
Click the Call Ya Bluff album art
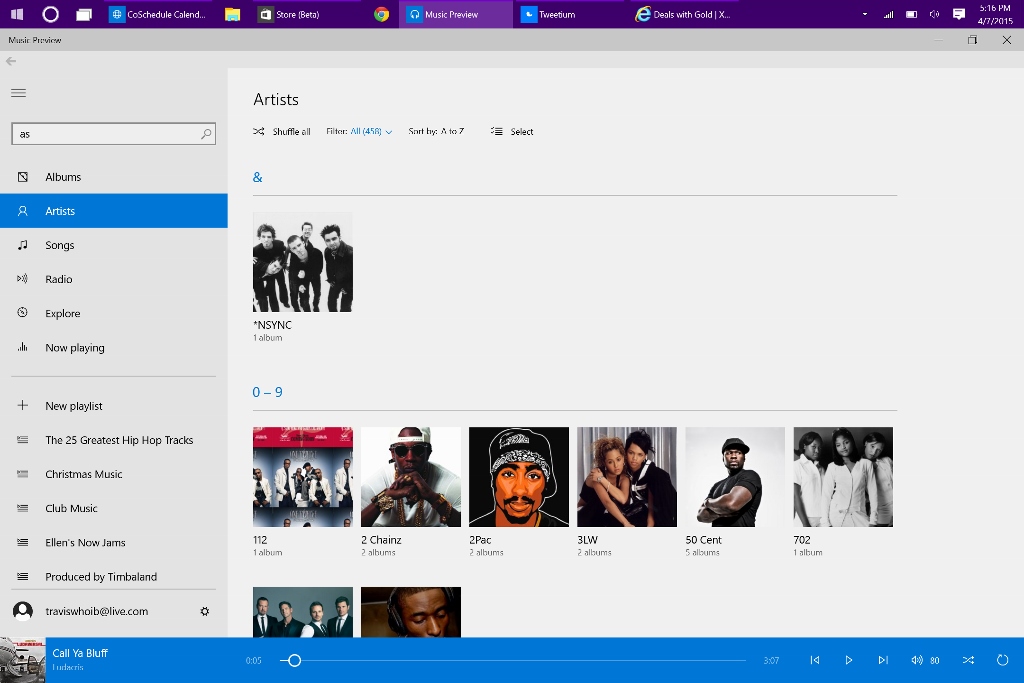coord(22,660)
